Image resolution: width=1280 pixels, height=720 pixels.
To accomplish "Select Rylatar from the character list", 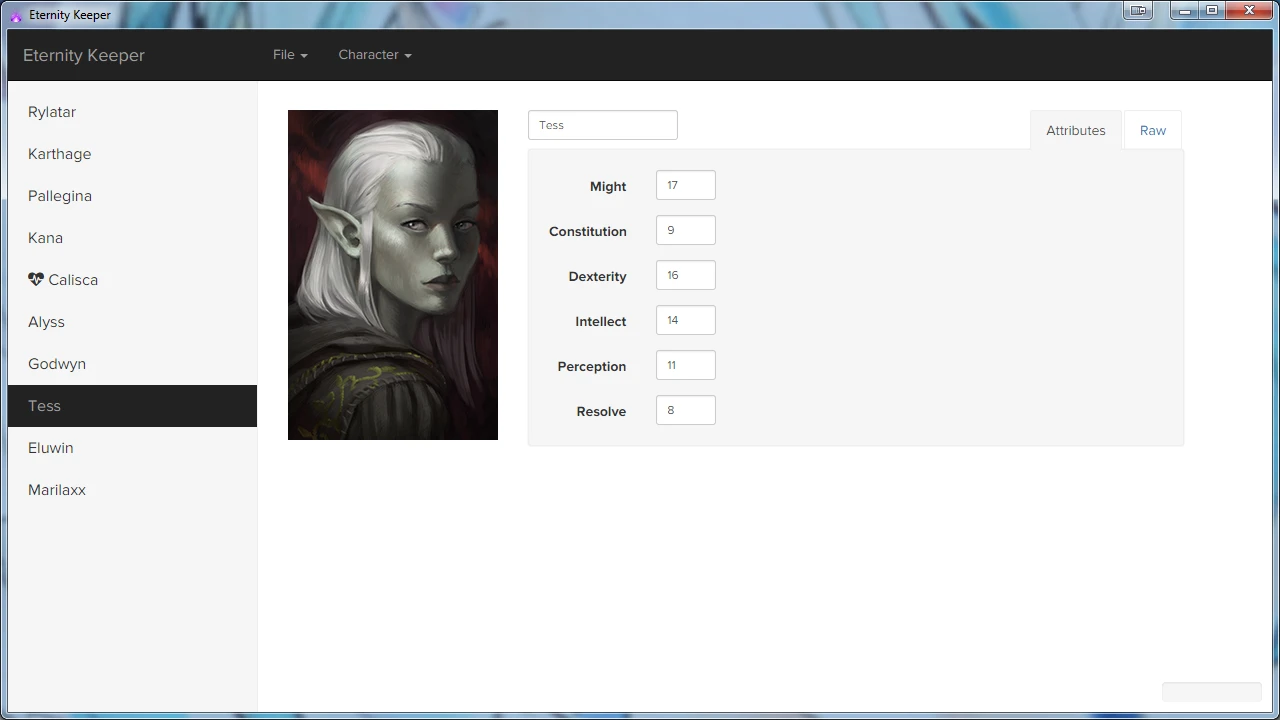I will [51, 111].
